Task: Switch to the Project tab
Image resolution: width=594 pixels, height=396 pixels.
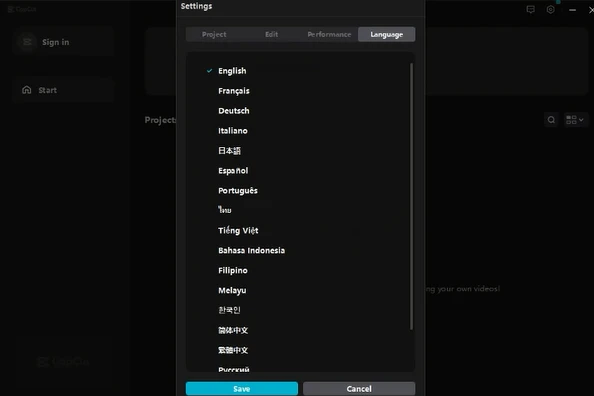Action: click(214, 34)
